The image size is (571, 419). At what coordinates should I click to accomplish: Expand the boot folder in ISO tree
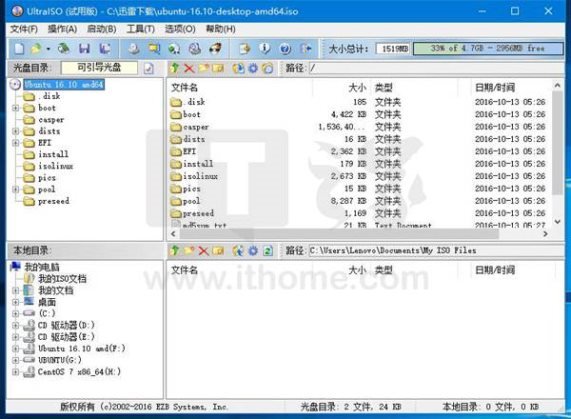pyautogui.click(x=15, y=108)
